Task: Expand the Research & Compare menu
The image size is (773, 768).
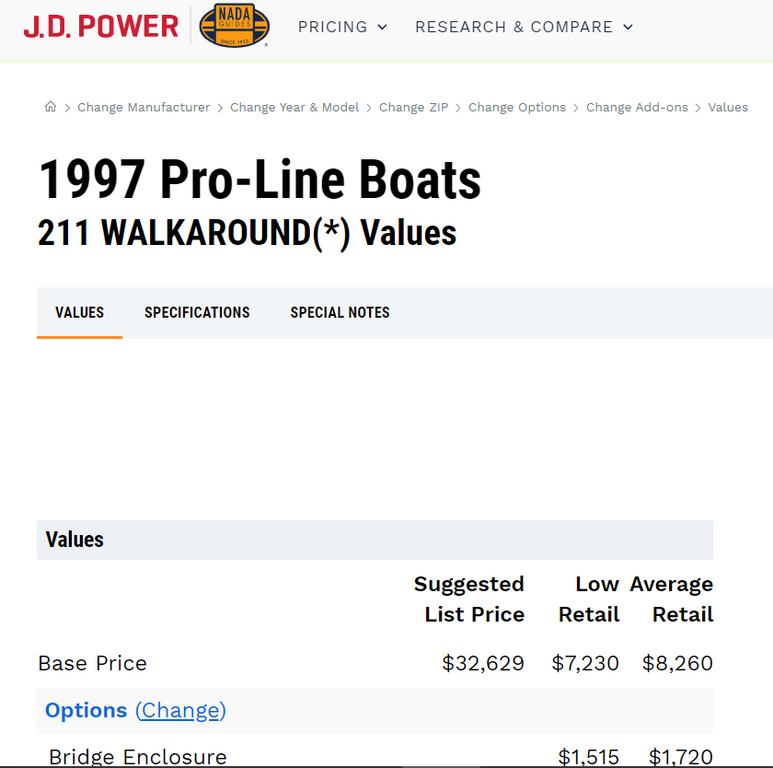Action: click(524, 27)
